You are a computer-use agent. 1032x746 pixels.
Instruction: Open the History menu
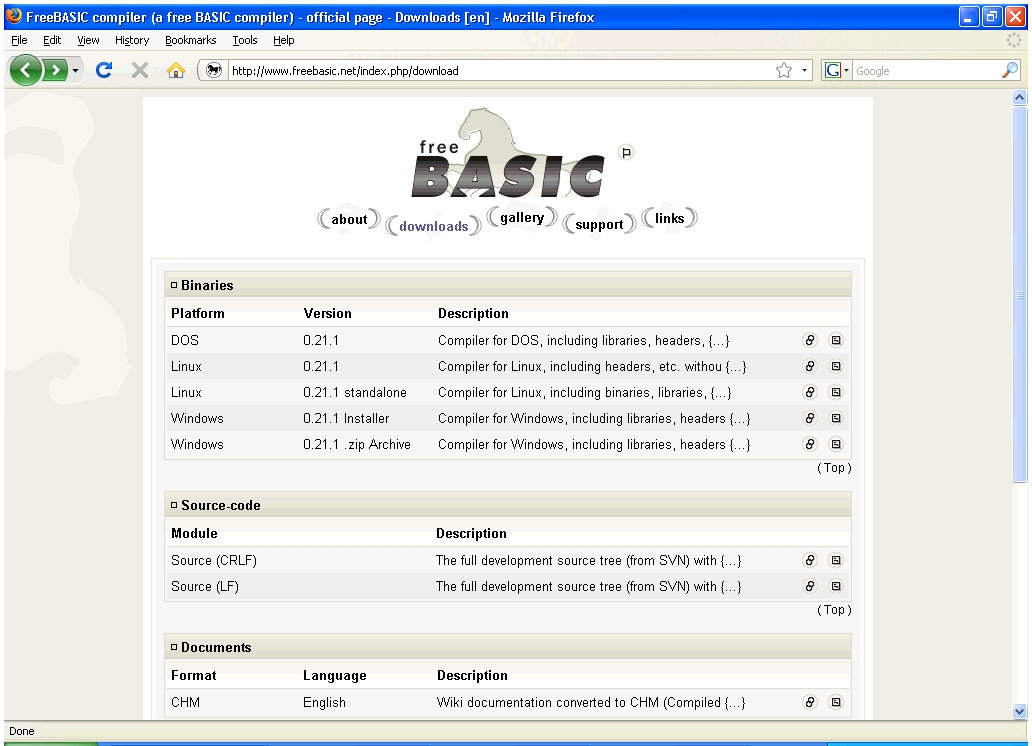pos(132,40)
